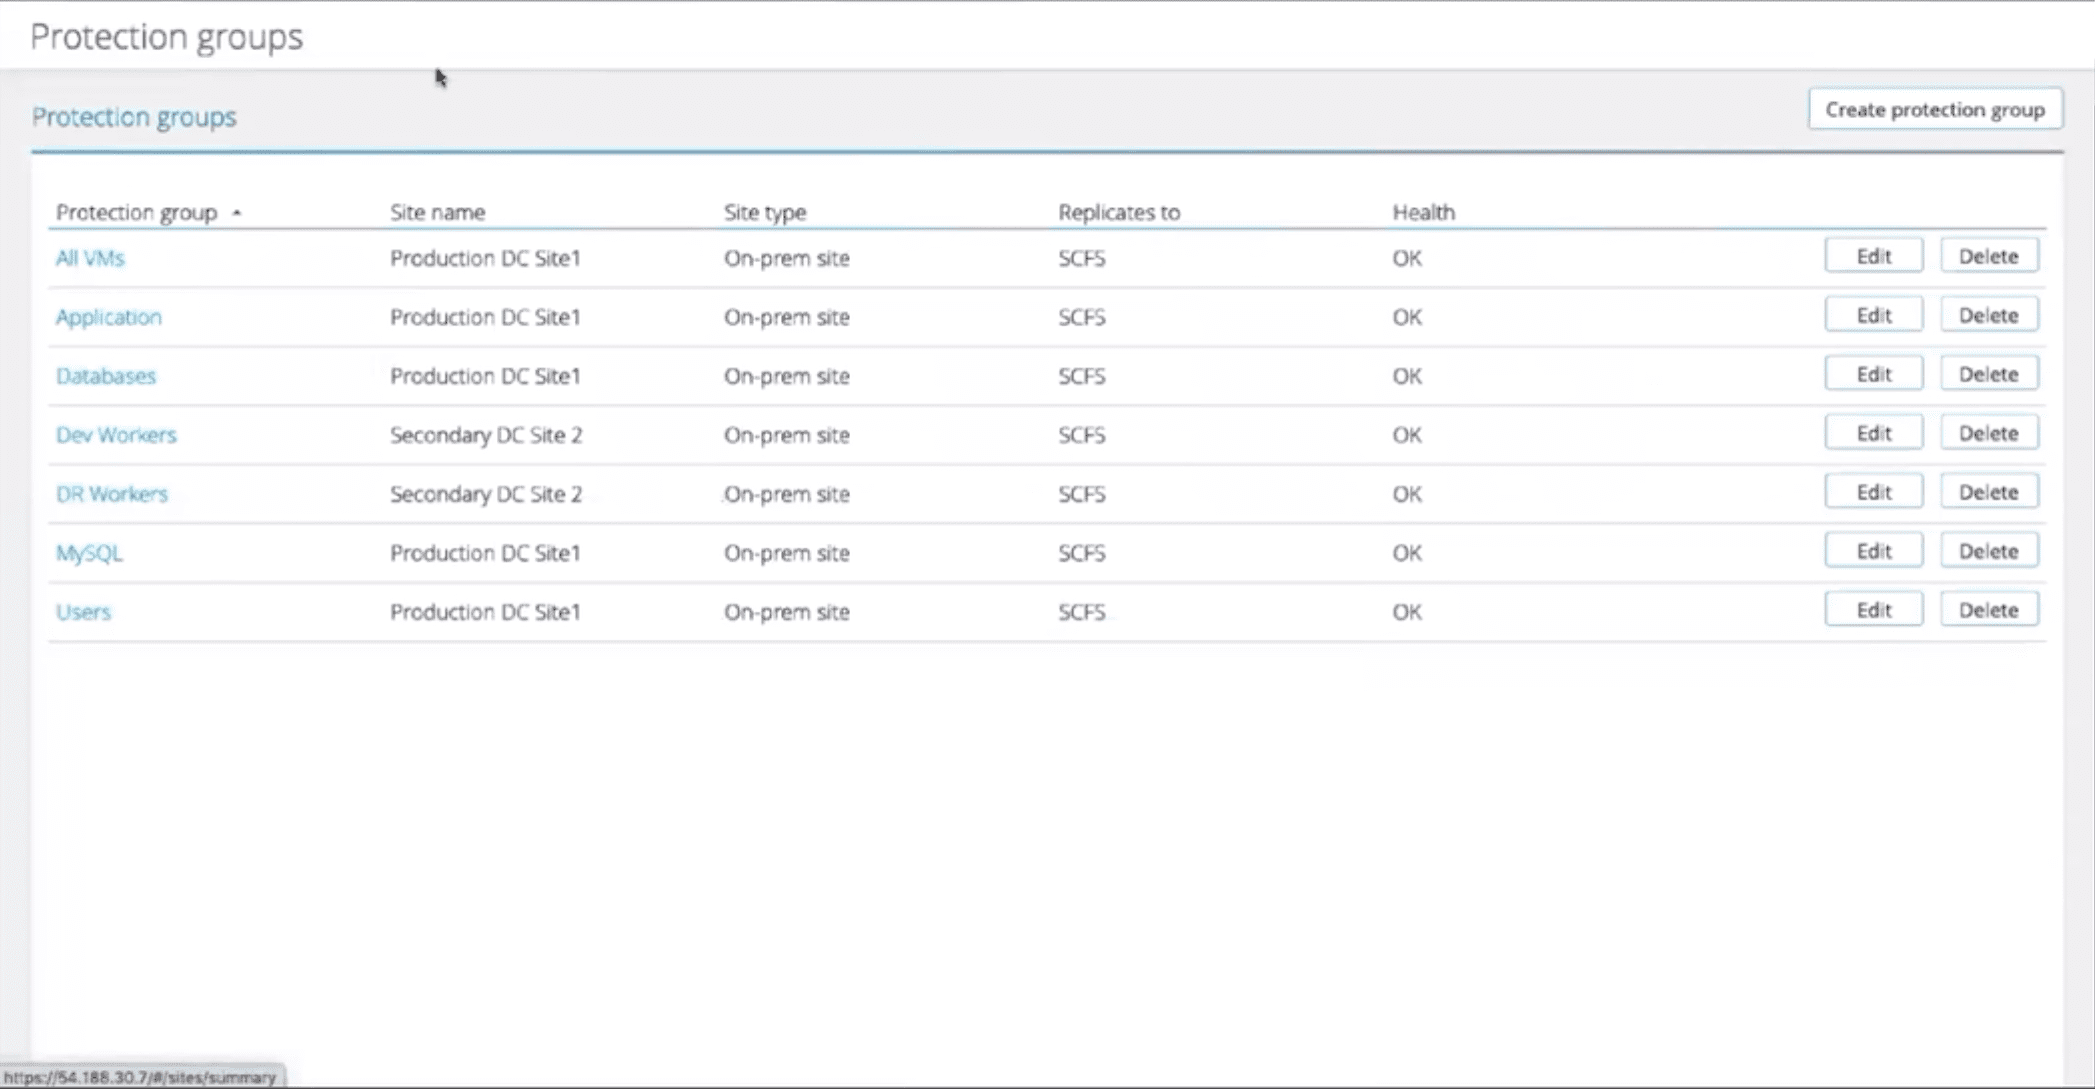Image resolution: width=2095 pixels, height=1089 pixels.
Task: Delete the Users protection group
Action: (x=1988, y=610)
